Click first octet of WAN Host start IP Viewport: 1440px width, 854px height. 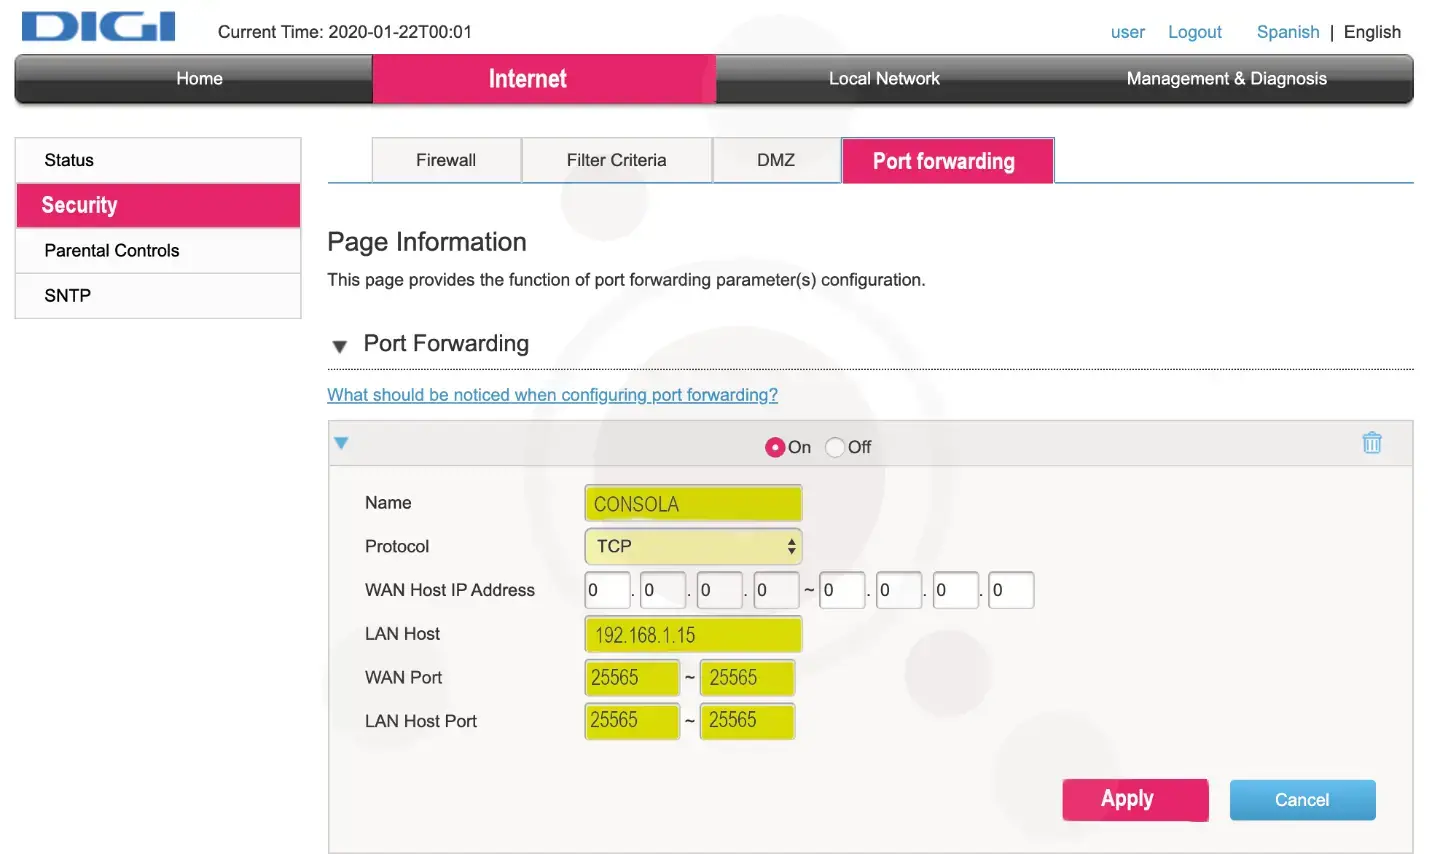pyautogui.click(x=607, y=590)
